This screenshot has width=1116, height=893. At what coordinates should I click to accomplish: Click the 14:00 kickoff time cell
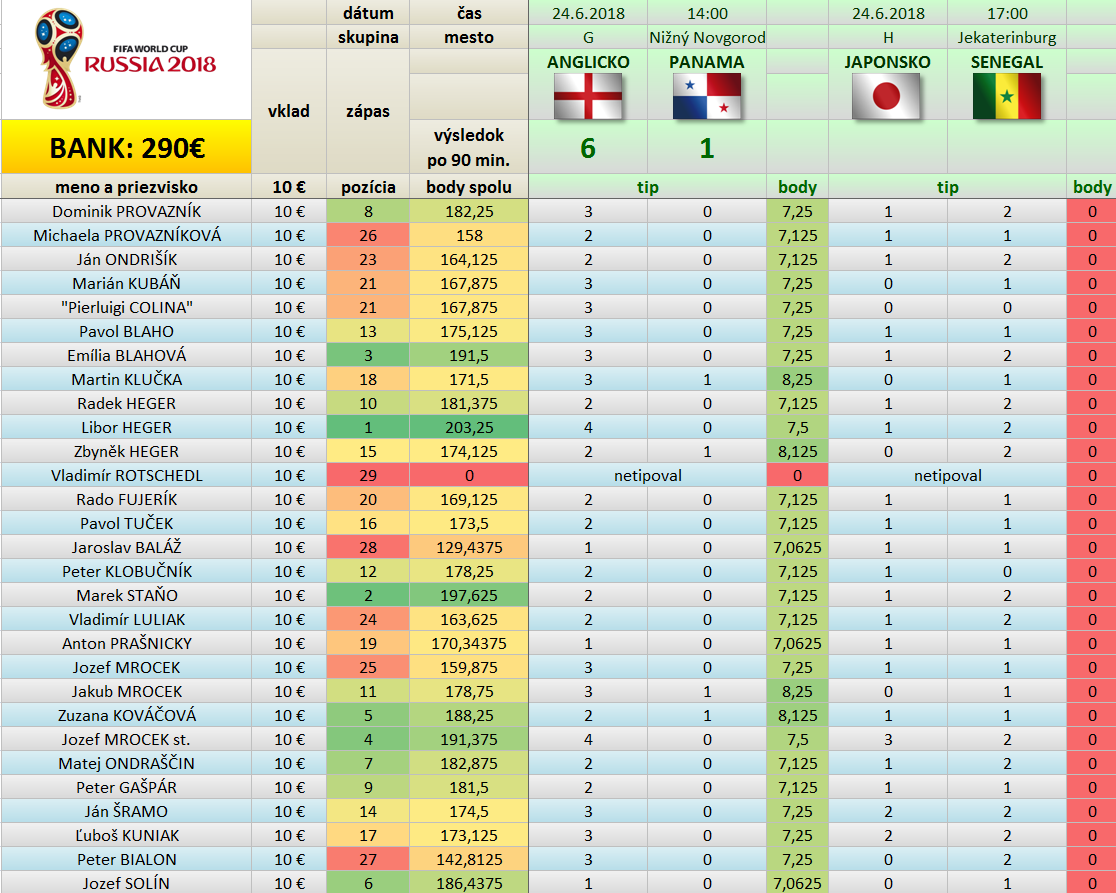[x=707, y=14]
